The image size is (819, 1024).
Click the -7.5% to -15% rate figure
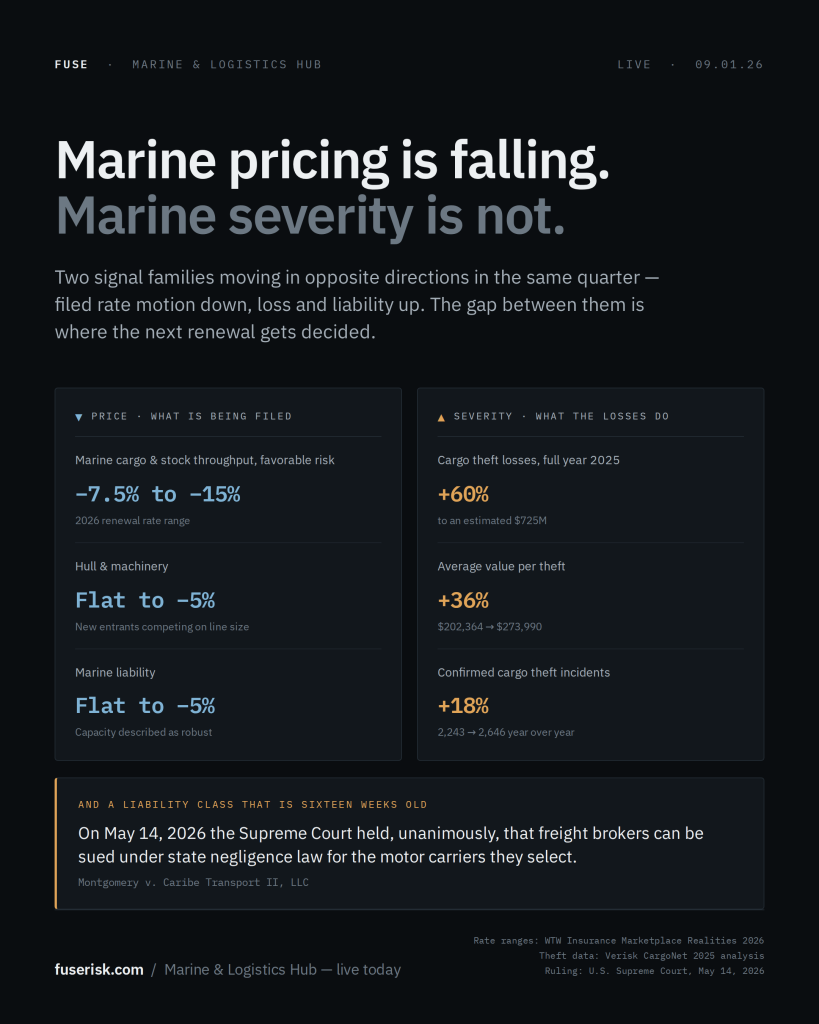pyautogui.click(x=157, y=494)
